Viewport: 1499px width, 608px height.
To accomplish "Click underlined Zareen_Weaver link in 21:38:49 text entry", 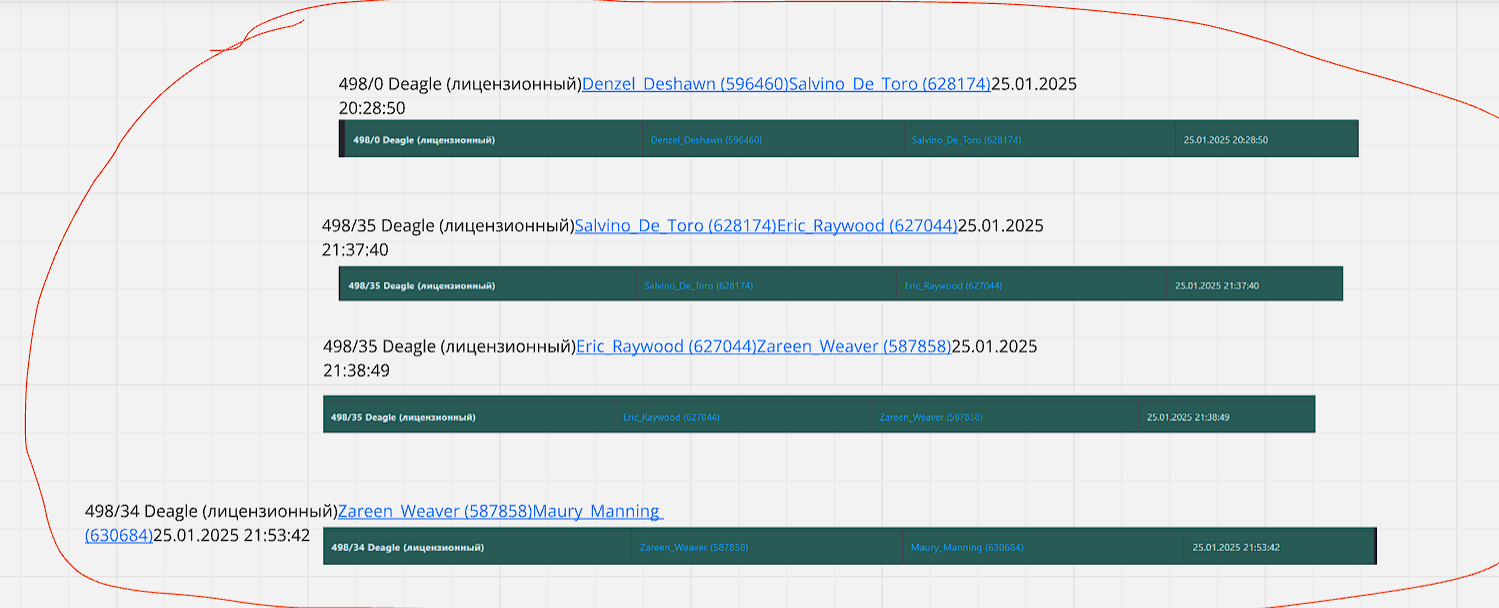I will 853,347.
